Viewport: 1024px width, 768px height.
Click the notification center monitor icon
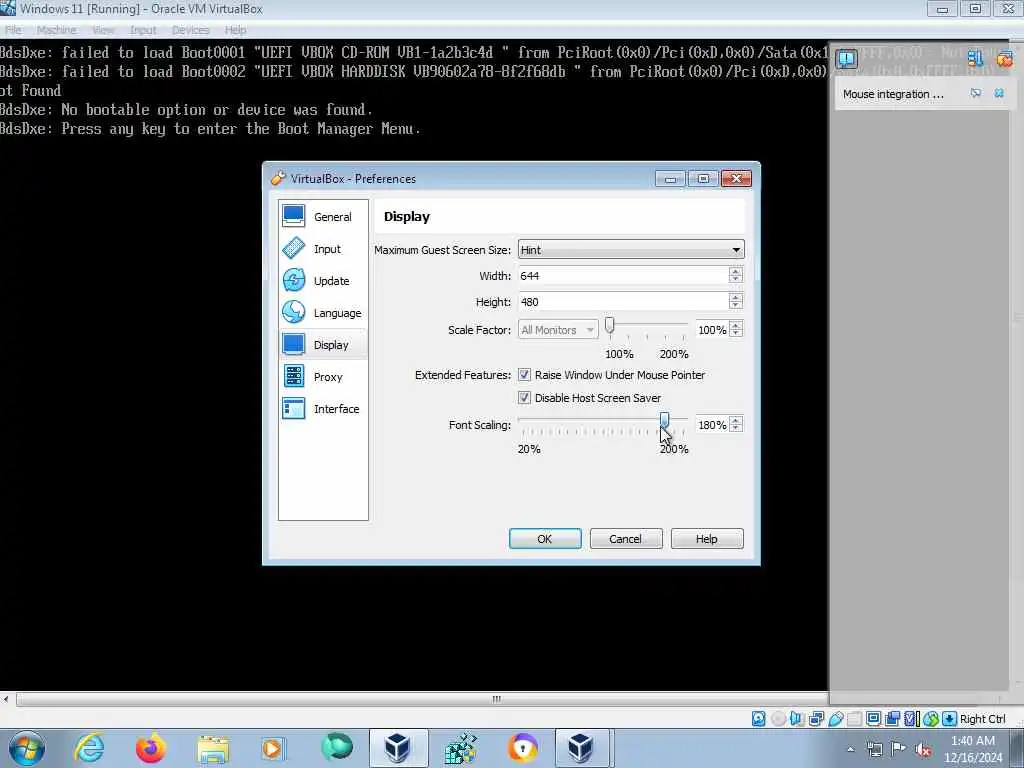coord(846,59)
